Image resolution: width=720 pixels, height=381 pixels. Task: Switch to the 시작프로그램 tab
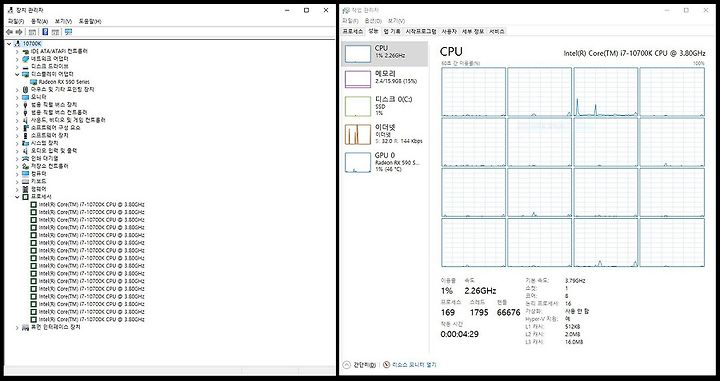421,31
